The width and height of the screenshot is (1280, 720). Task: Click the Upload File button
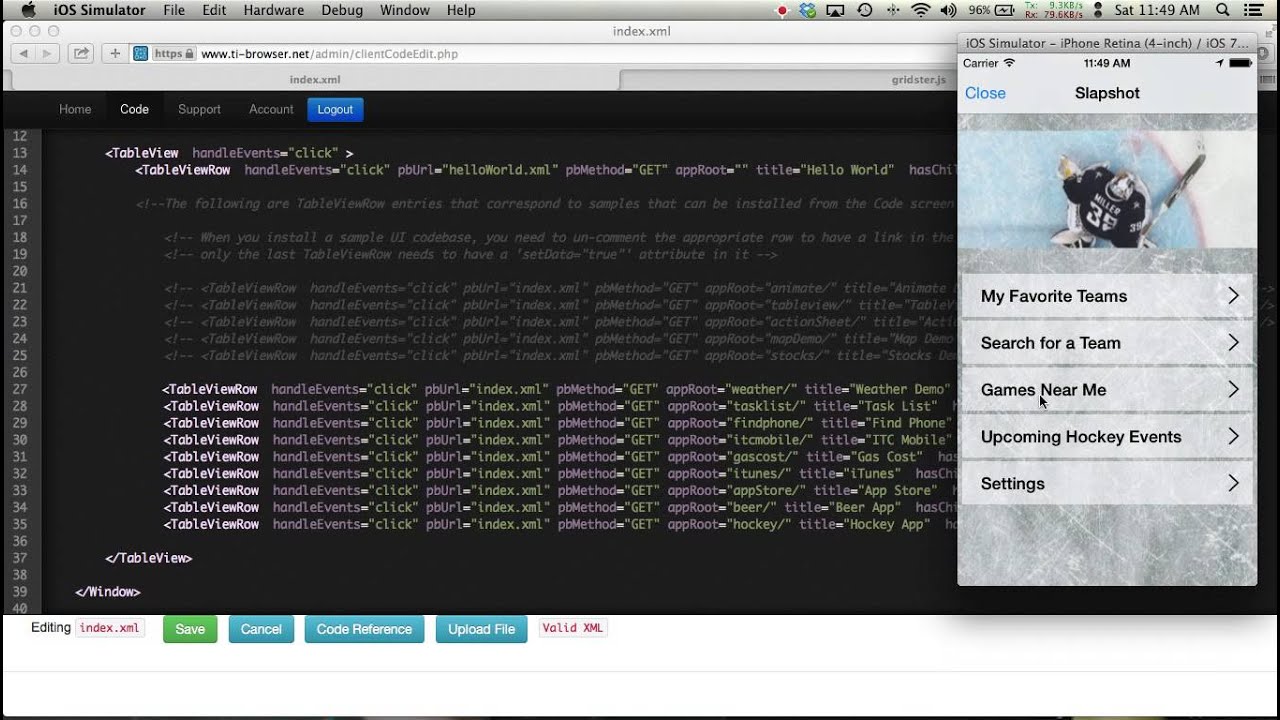[481, 629]
